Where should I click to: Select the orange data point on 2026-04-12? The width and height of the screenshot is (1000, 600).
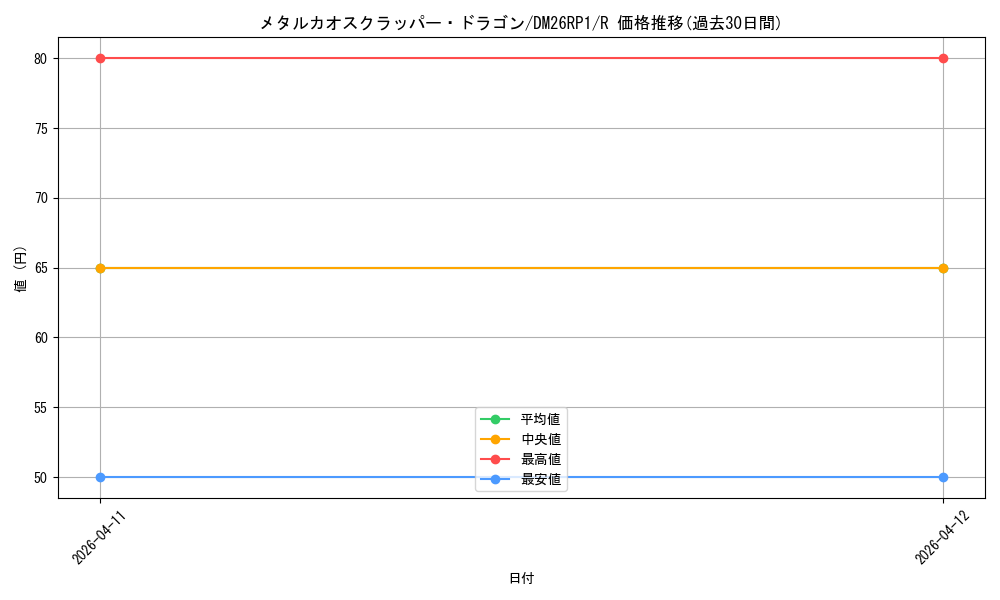pyautogui.click(x=943, y=268)
